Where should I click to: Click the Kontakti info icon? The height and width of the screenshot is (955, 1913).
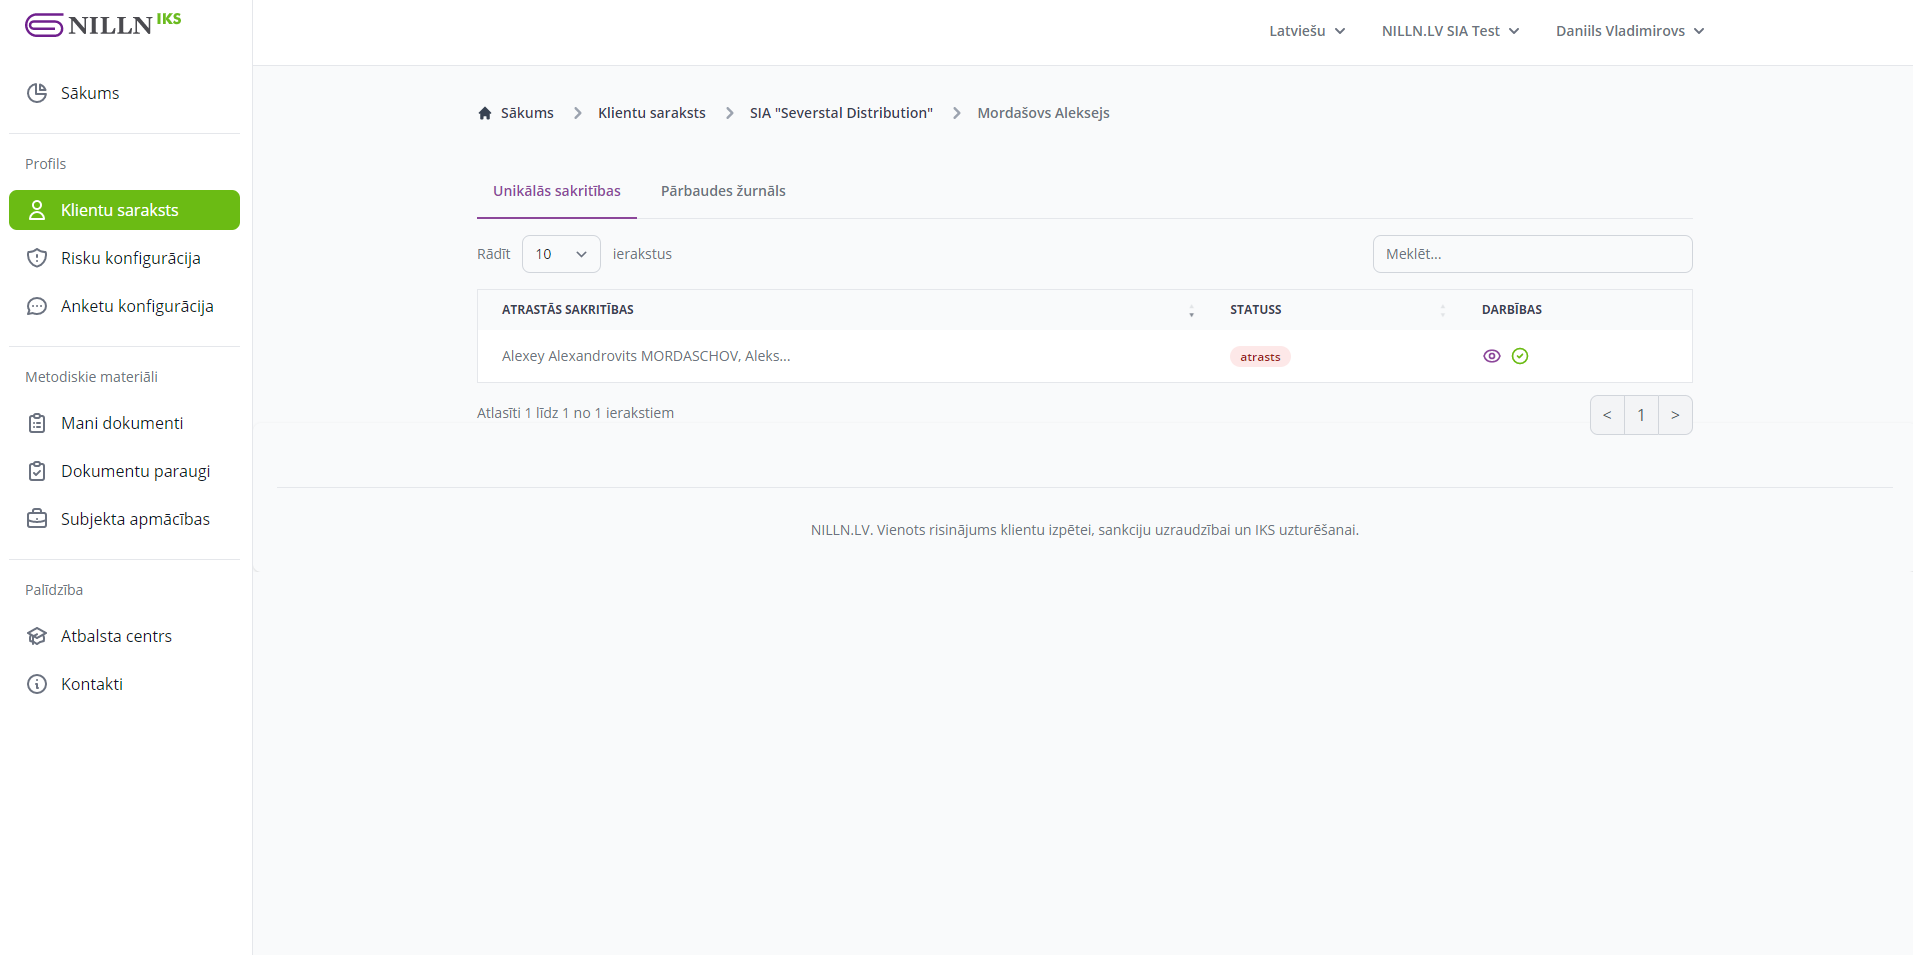[37, 684]
